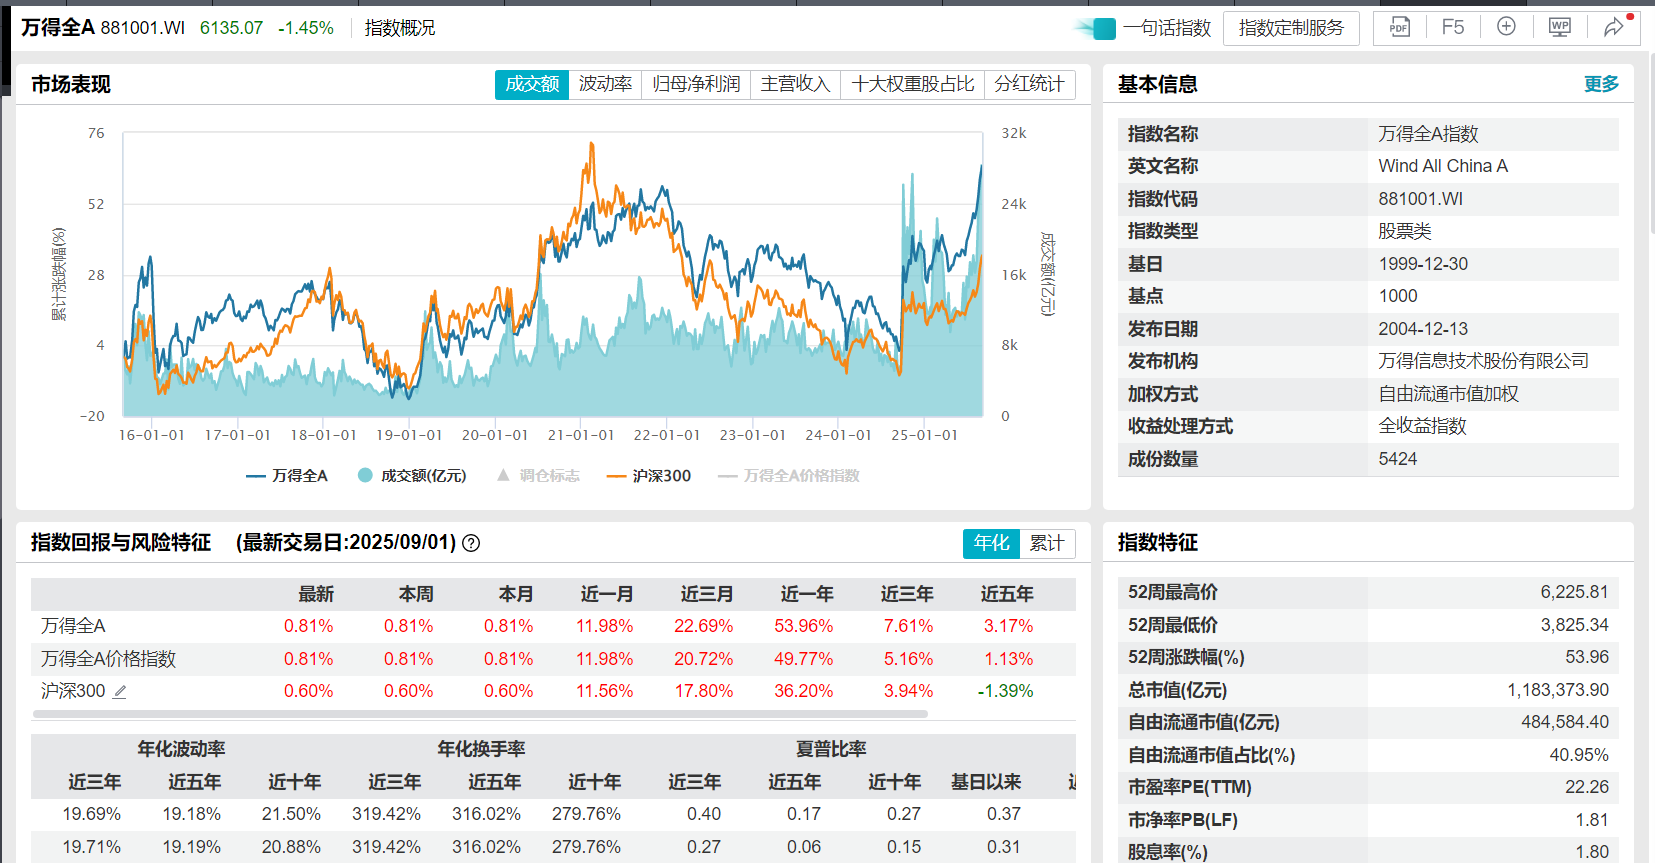Viewport: 1655px width, 863px height.
Task: Click the 近一年 header in returns table
Action: (x=807, y=594)
